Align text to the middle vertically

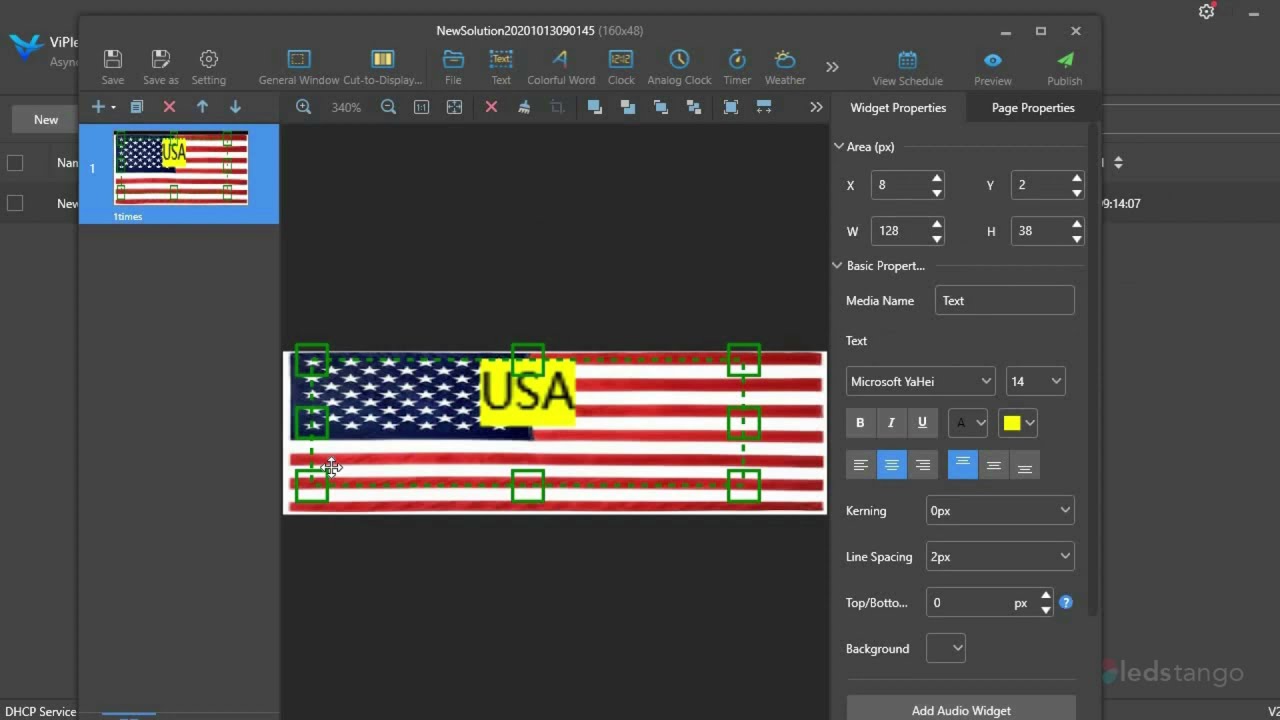coord(993,465)
